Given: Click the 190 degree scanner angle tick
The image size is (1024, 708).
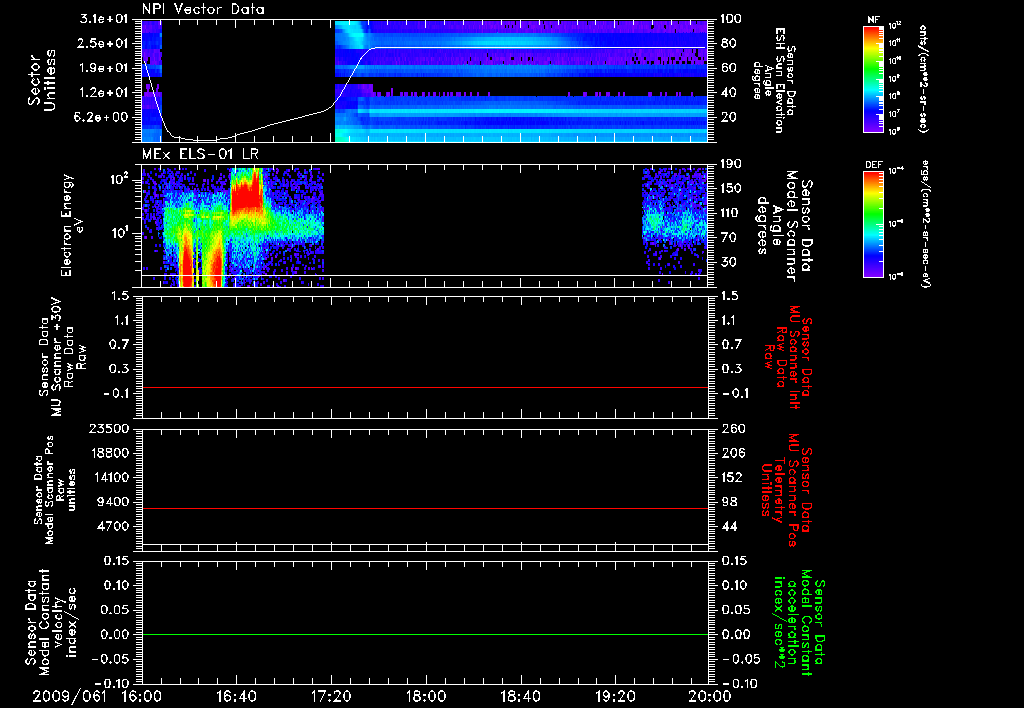Looking at the screenshot, I should click(731, 164).
